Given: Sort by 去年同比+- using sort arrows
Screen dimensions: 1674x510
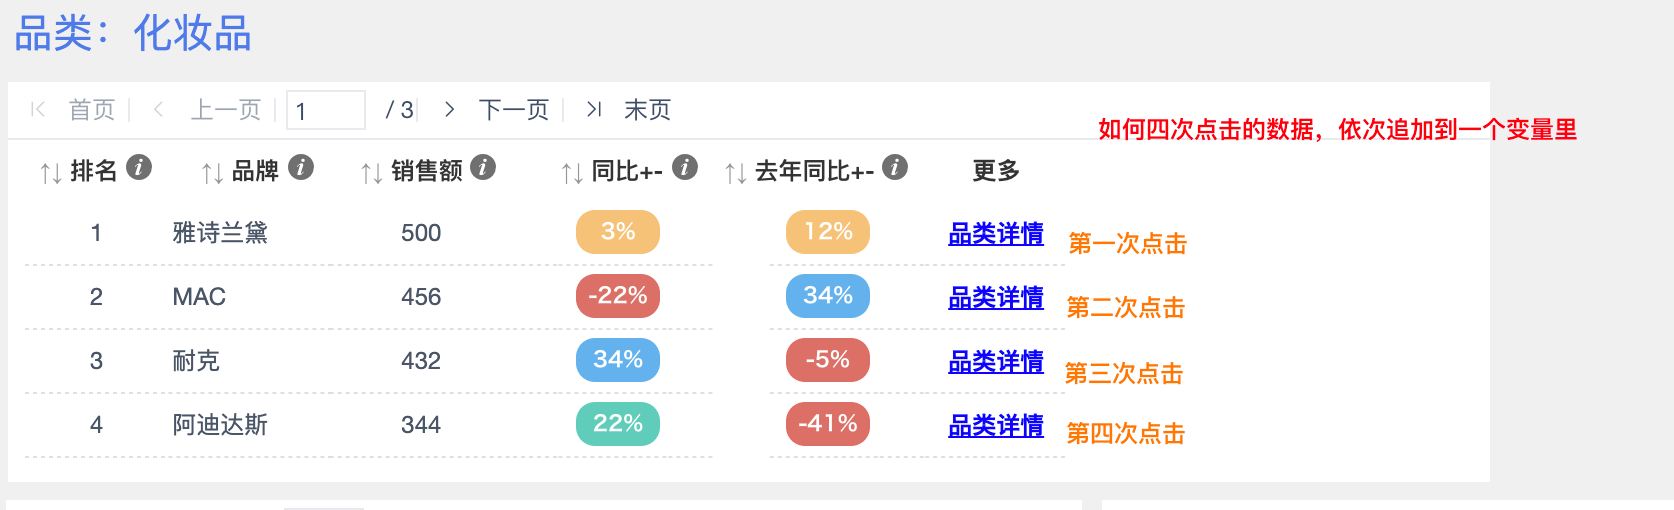Looking at the screenshot, I should [736, 173].
